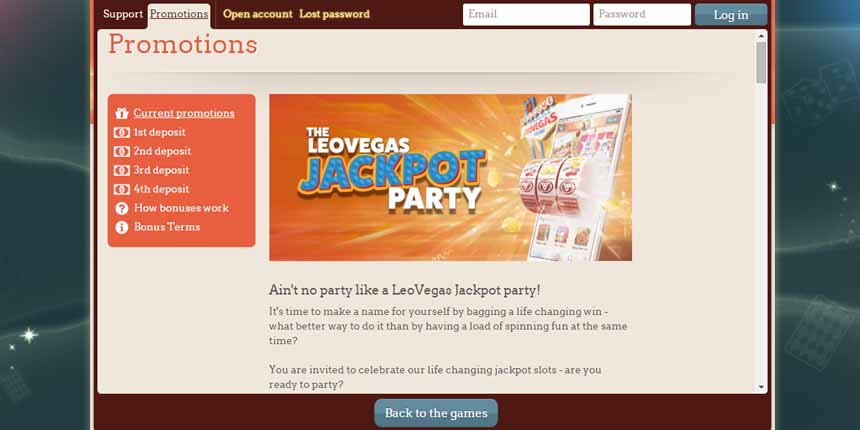This screenshot has width=860, height=430.
Task: Focus the Password input field
Action: [642, 14]
